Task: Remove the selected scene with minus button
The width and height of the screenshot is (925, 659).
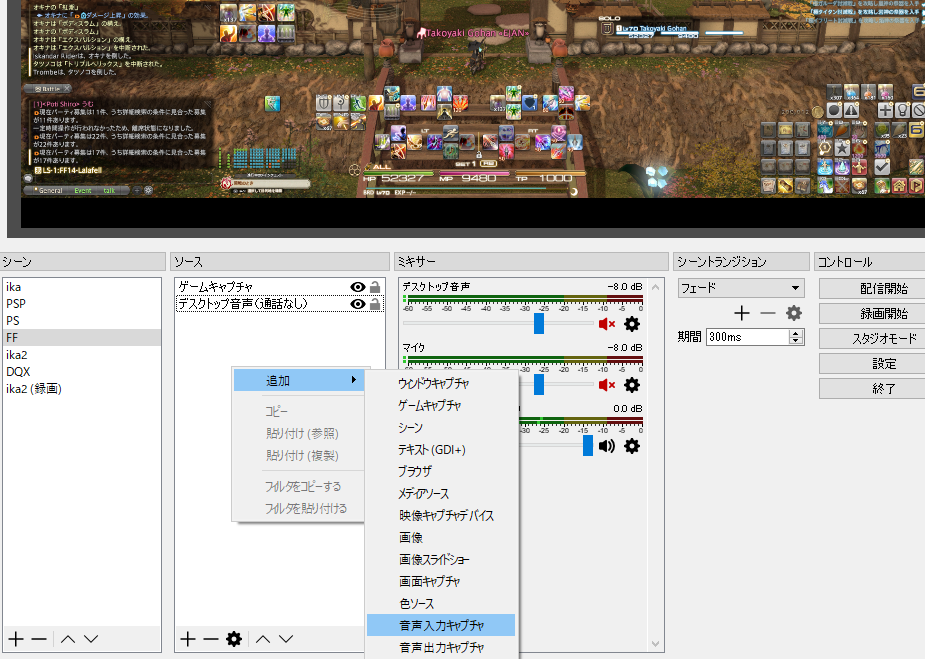Action: coord(39,639)
